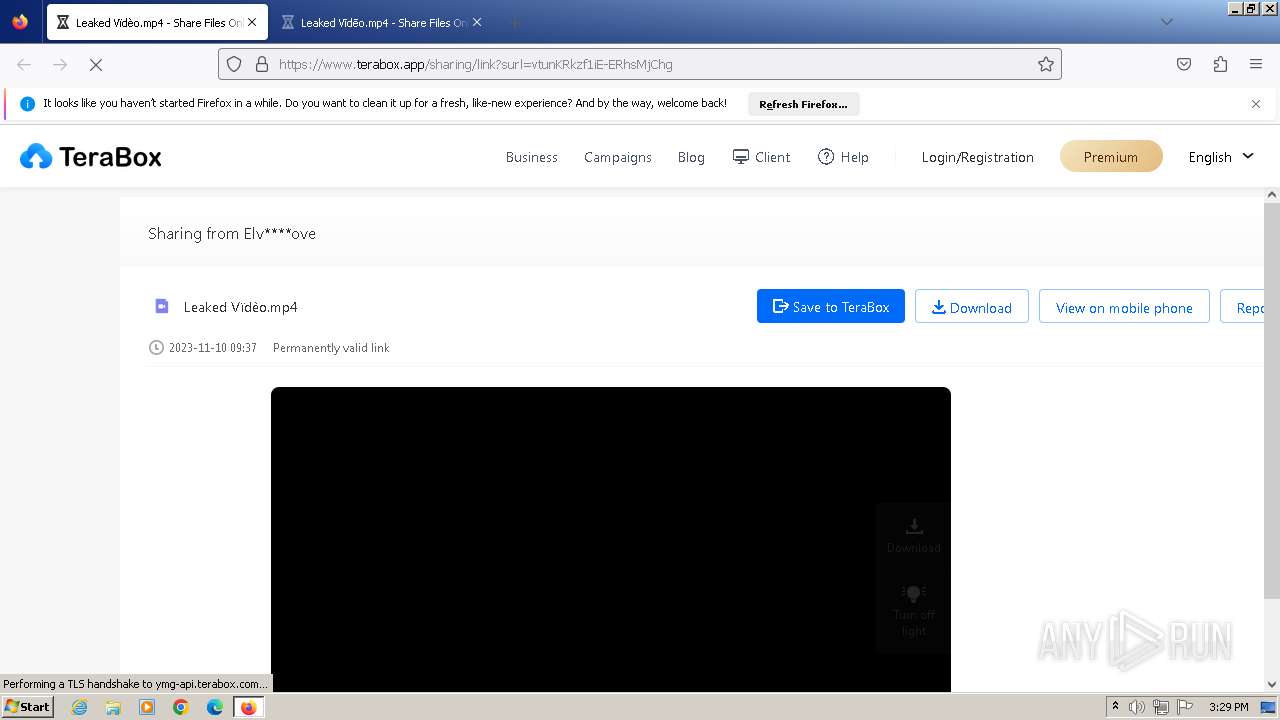This screenshot has width=1280, height=720.
Task: Open File Explorer from taskbar
Action: tap(113, 707)
